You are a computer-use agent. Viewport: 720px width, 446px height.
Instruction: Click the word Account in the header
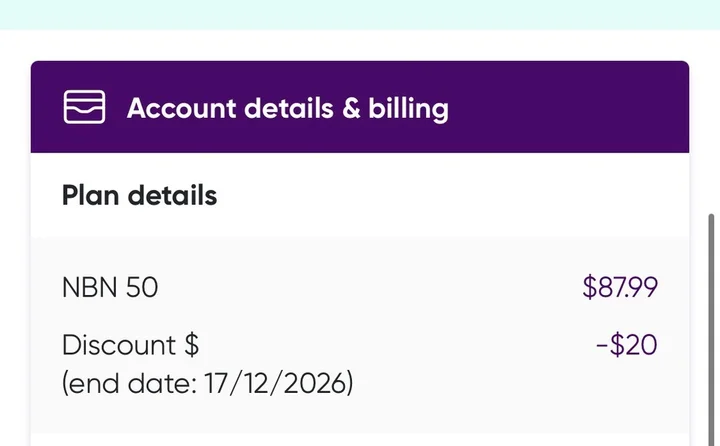pos(181,108)
